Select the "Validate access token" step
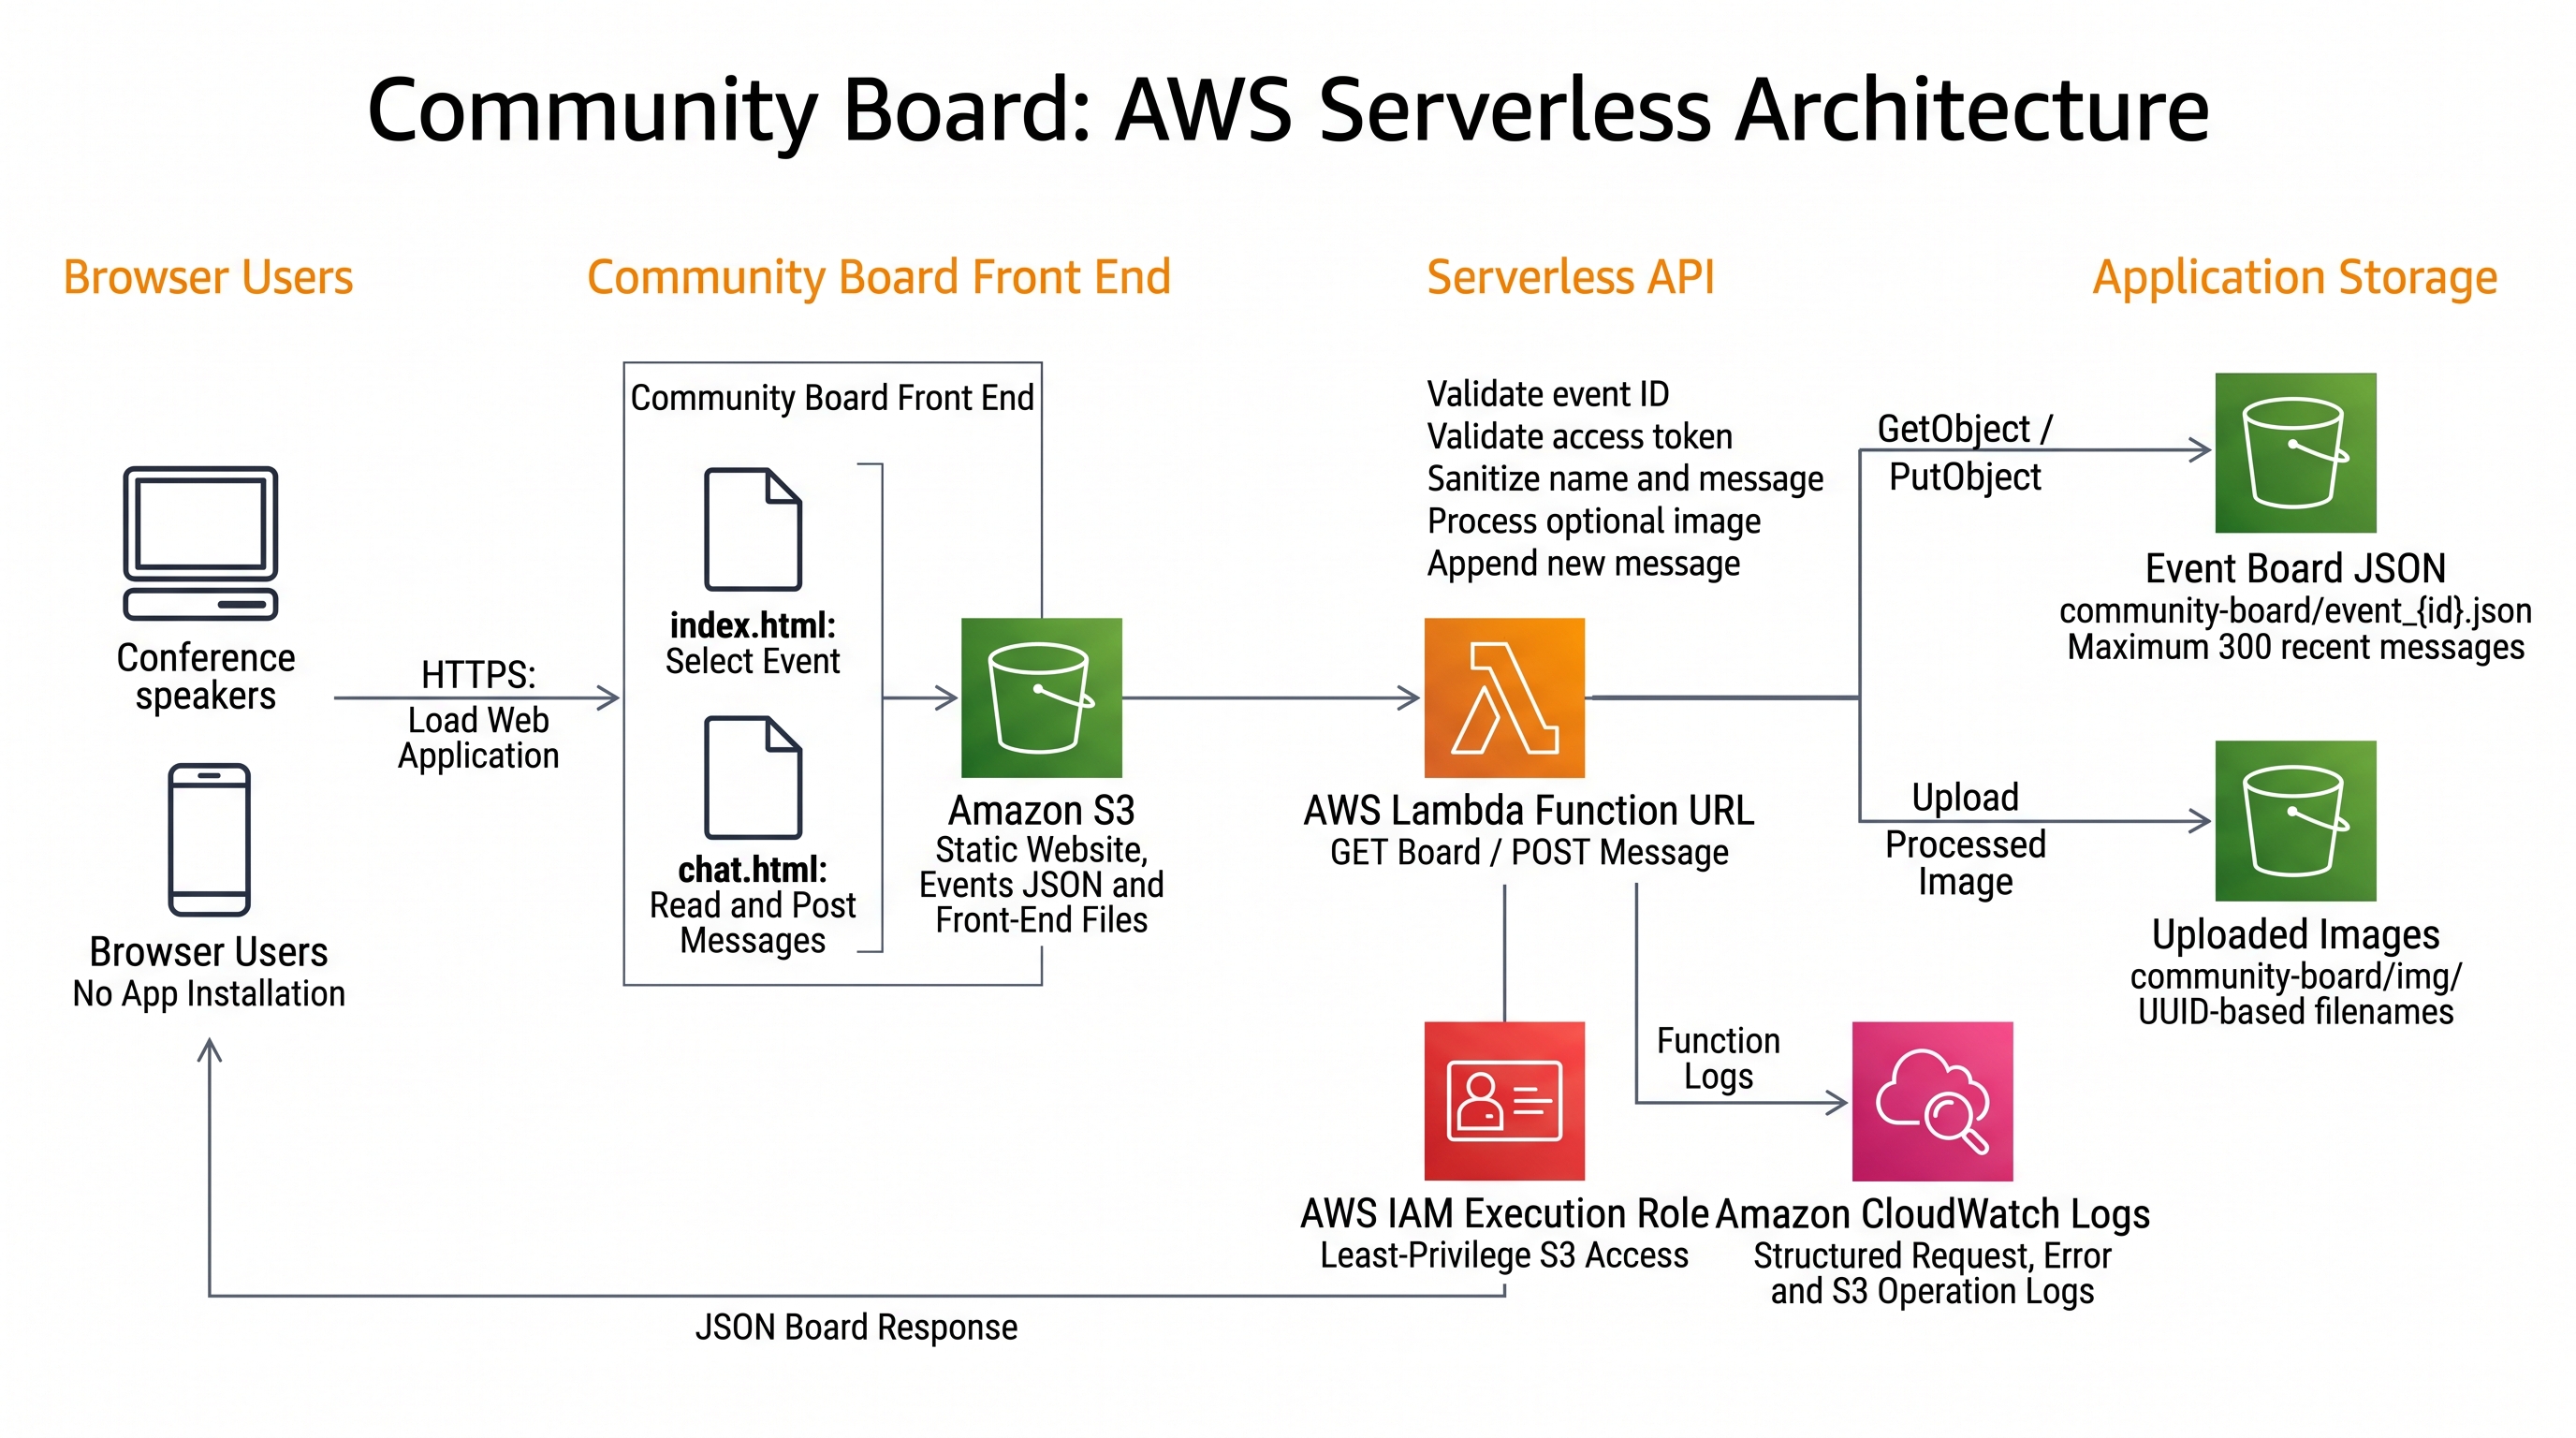The height and width of the screenshot is (1438, 2576). tap(1580, 437)
